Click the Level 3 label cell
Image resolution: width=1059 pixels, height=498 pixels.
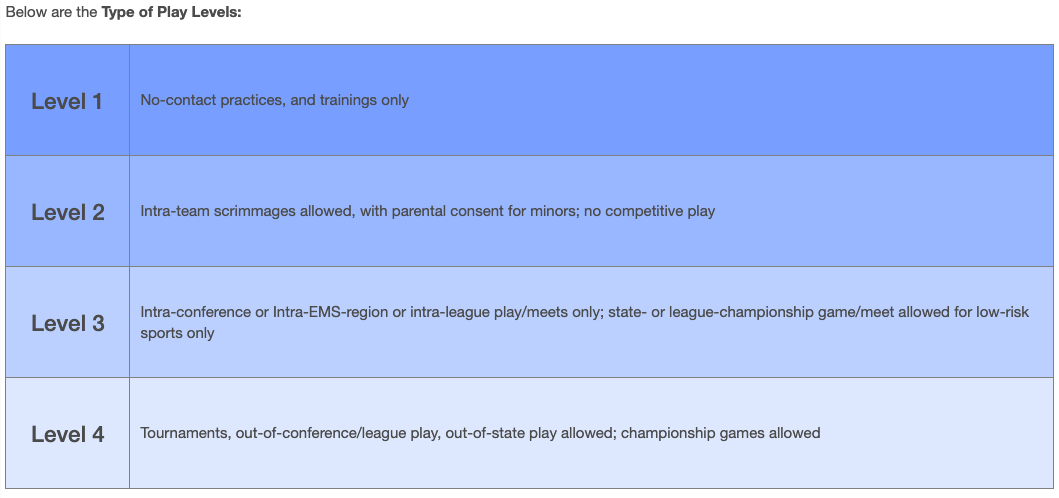[68, 322]
